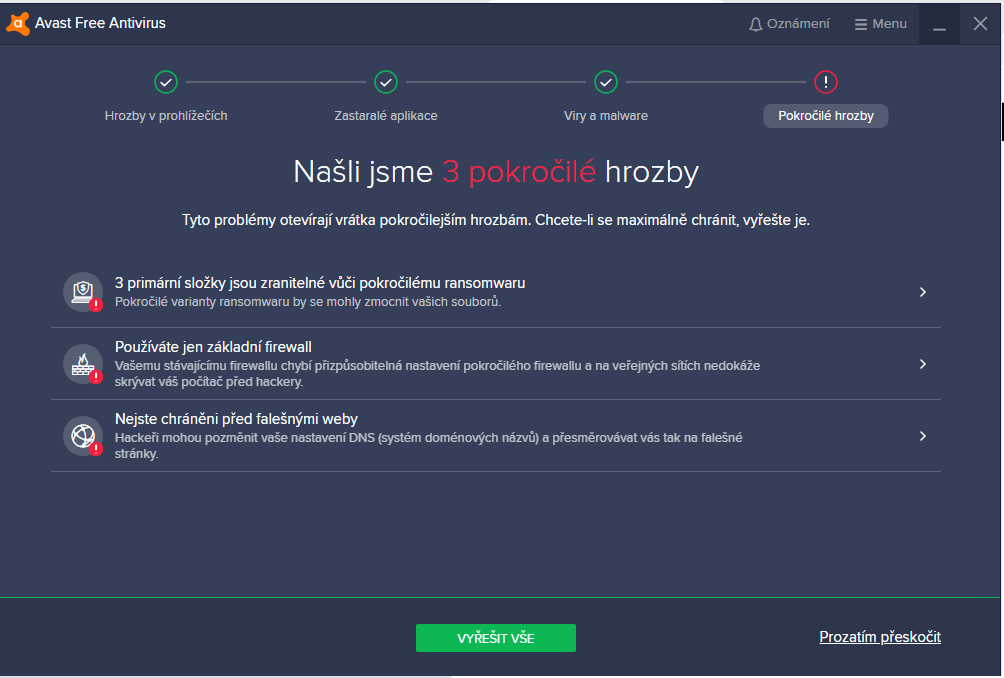Screen dimensions: 1004x678
Task: Open 'Používáte jen základní firewall' title
Action: (x=213, y=347)
